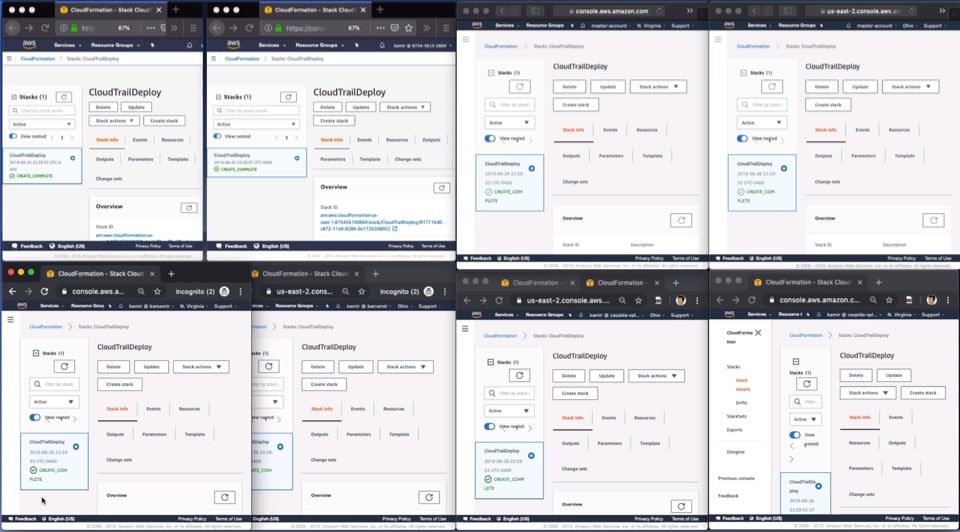Reload page in bottom-left incognito window
This screenshot has width=960, height=532.
(x=44, y=291)
